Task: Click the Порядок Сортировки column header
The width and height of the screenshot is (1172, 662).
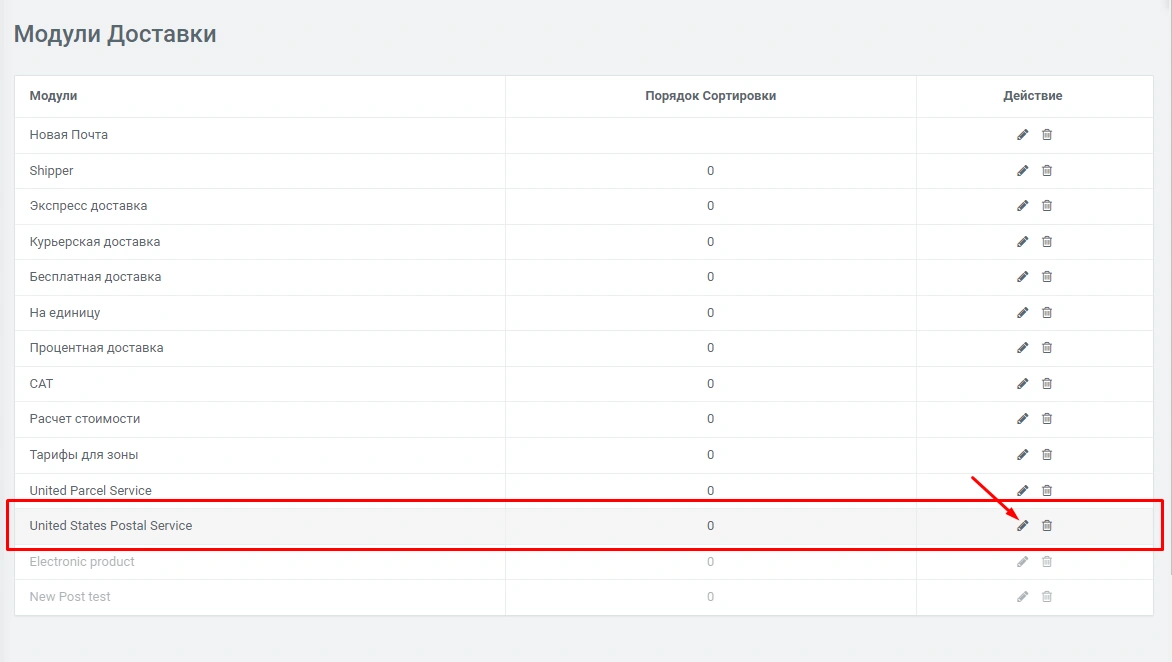Action: 710,96
